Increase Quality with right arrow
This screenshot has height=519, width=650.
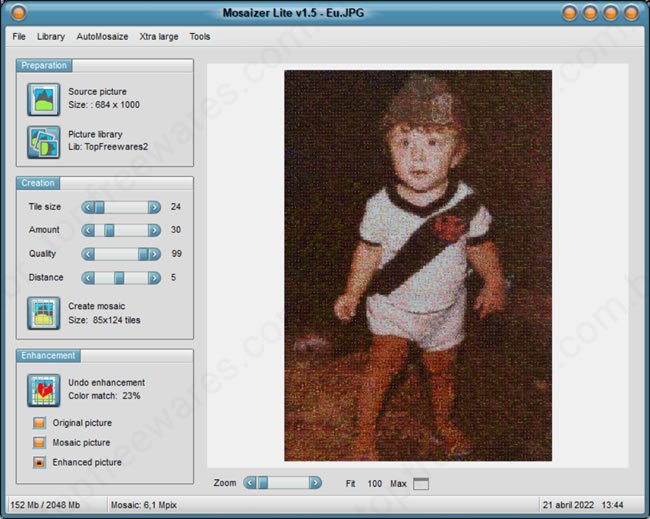pyautogui.click(x=154, y=254)
